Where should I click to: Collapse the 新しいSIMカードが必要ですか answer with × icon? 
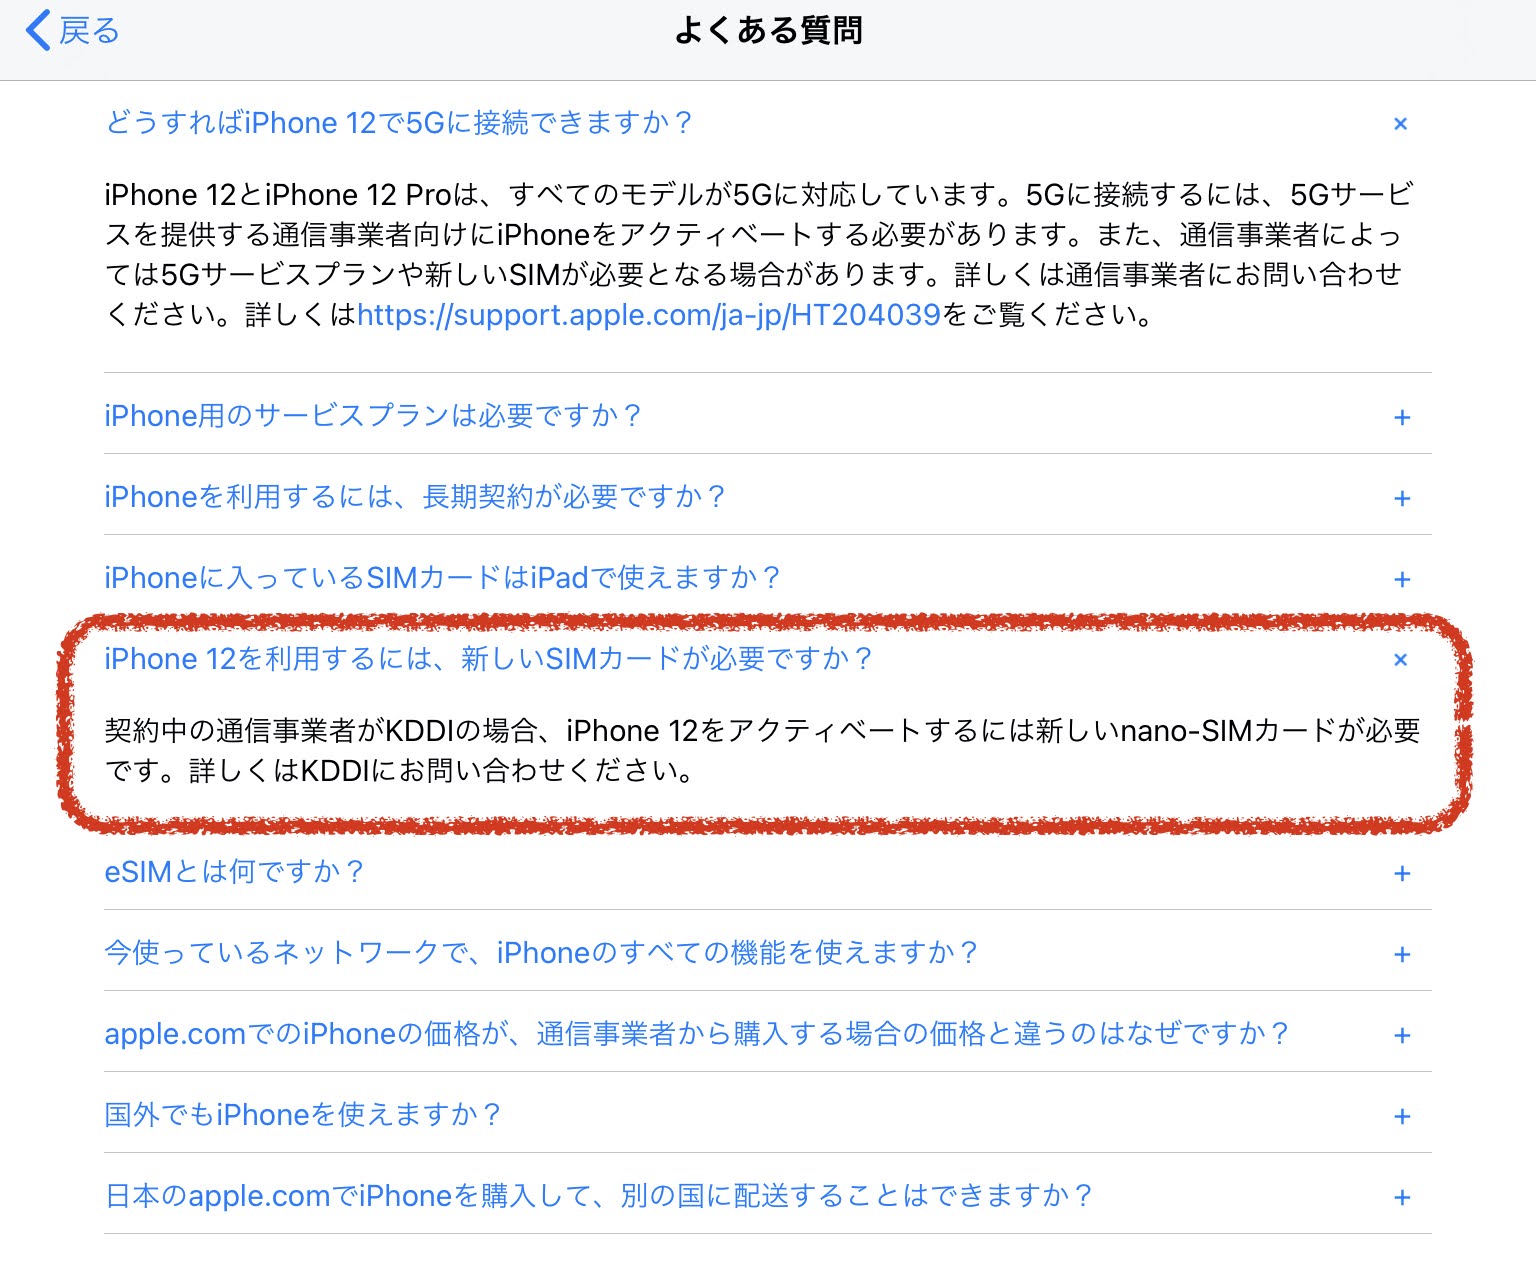[1401, 660]
